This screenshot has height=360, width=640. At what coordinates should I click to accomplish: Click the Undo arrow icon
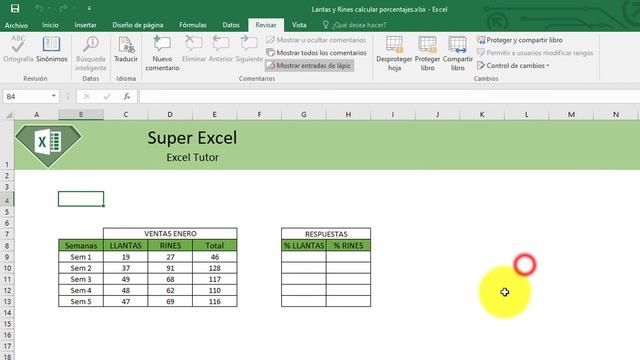(39, 8)
